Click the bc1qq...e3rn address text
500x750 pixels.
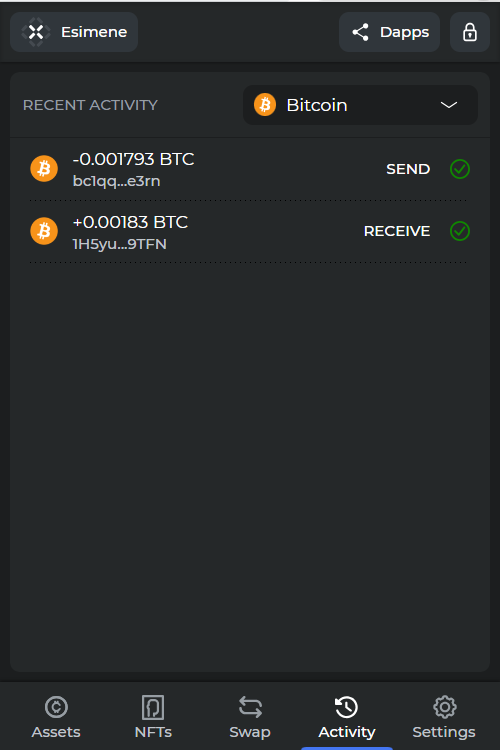(116, 181)
